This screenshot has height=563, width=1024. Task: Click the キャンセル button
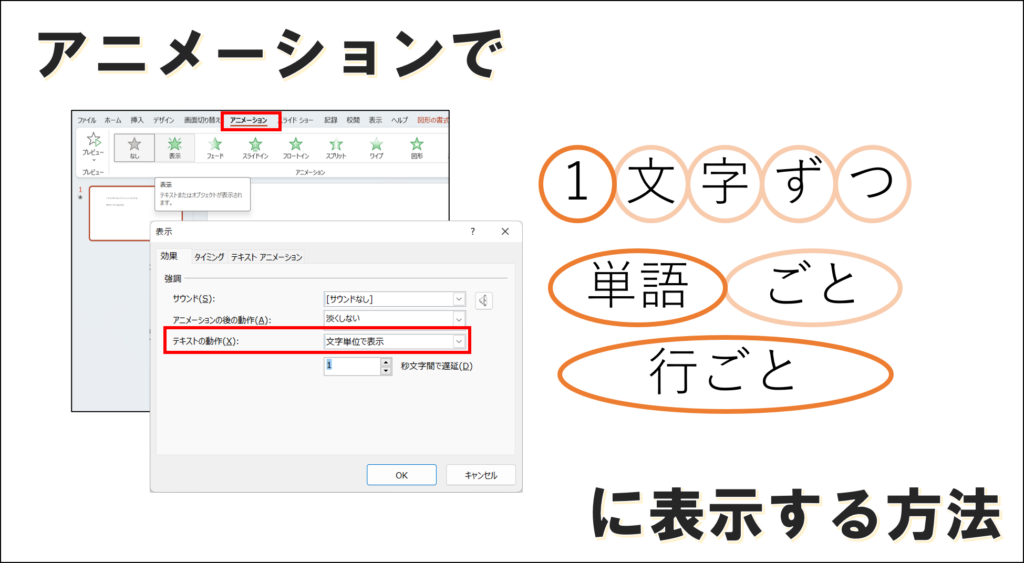[480, 475]
